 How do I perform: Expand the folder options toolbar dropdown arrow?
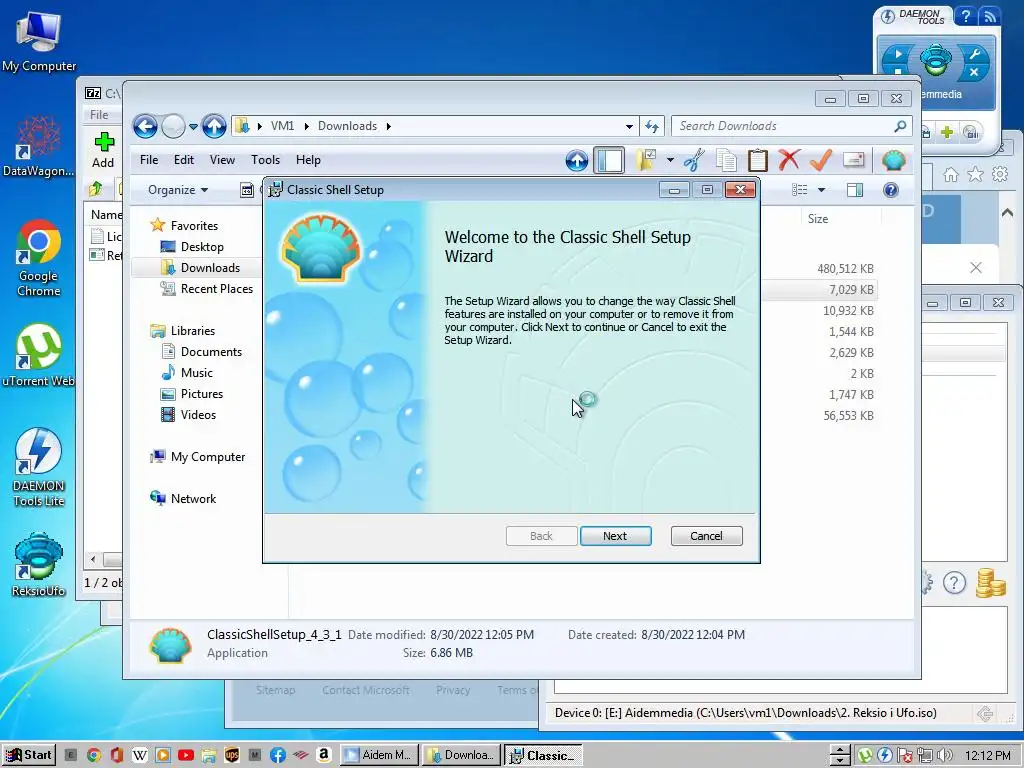670,160
